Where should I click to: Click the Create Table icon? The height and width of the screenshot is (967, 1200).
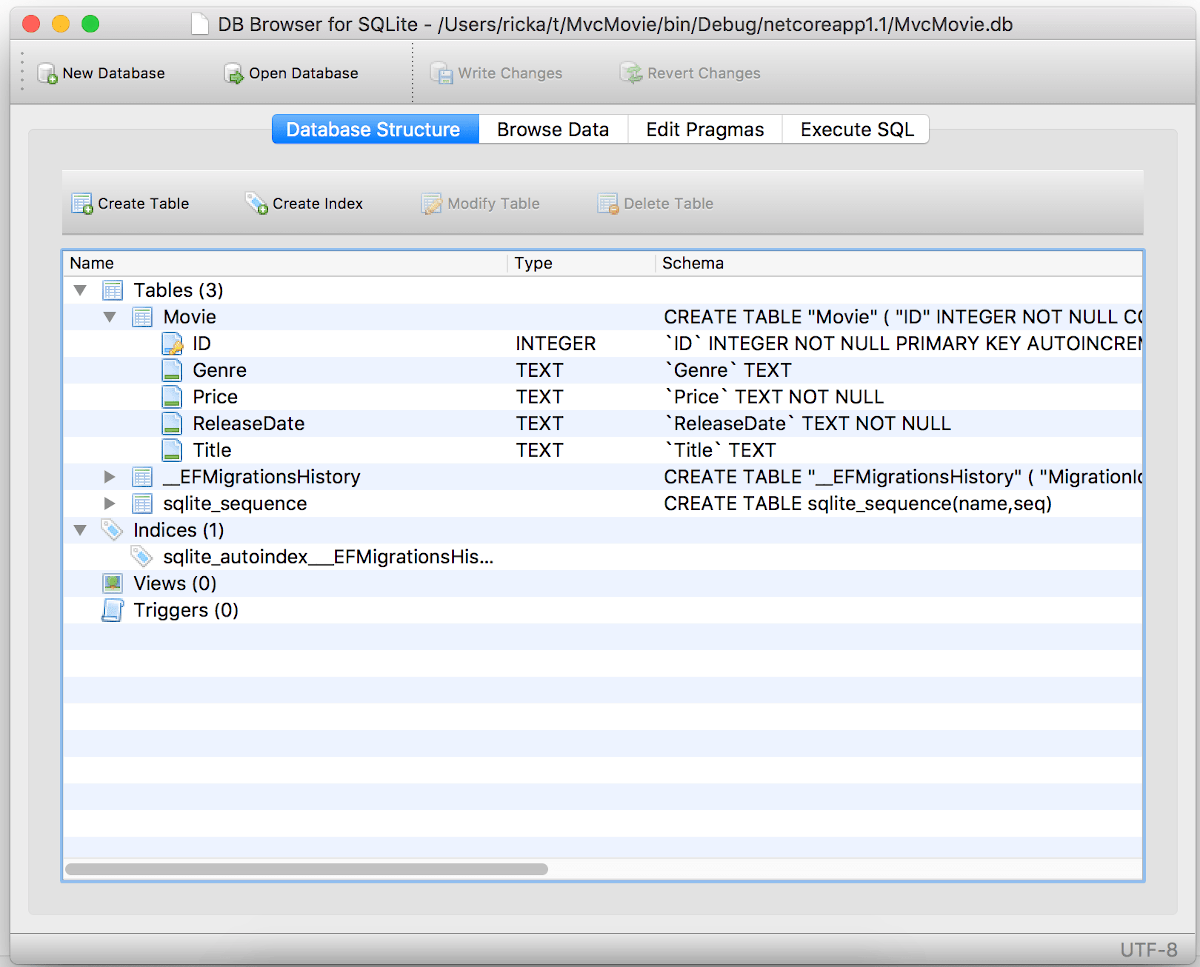coord(80,203)
